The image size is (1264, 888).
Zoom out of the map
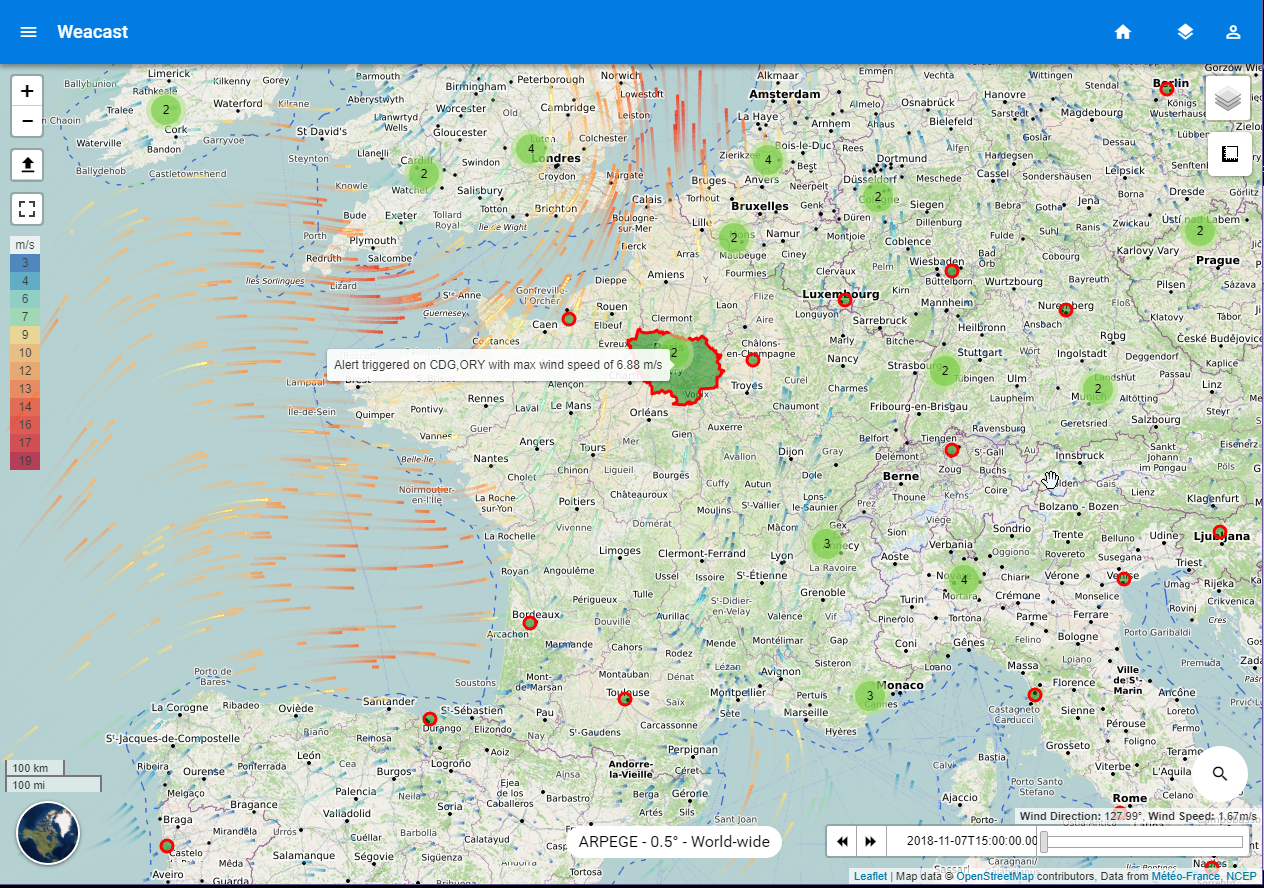[x=27, y=121]
